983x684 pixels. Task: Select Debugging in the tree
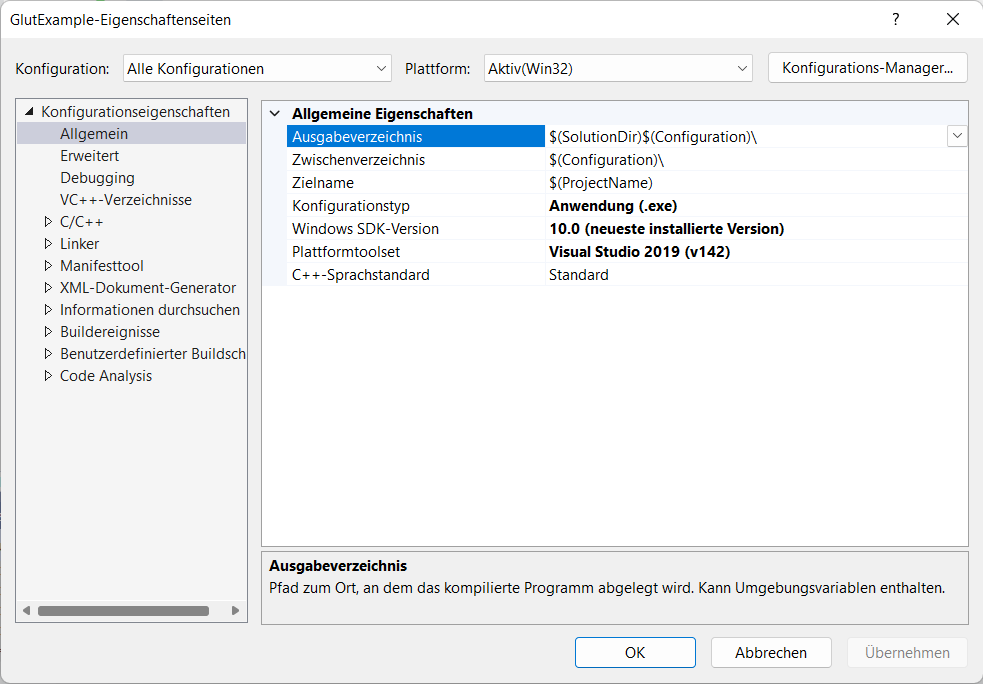[97, 177]
